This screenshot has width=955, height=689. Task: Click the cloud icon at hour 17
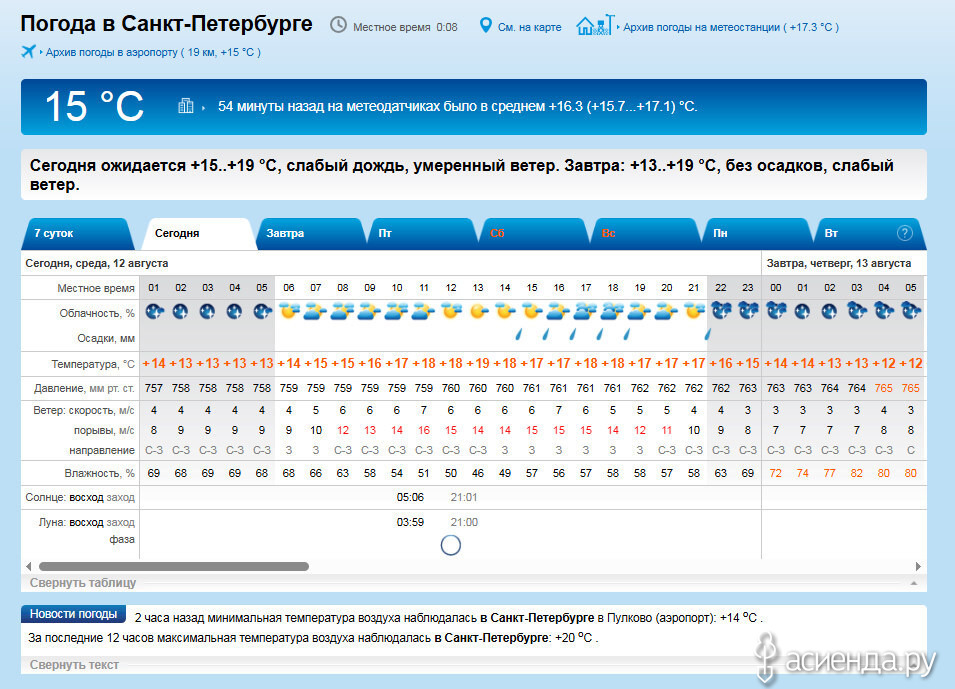pos(585,311)
